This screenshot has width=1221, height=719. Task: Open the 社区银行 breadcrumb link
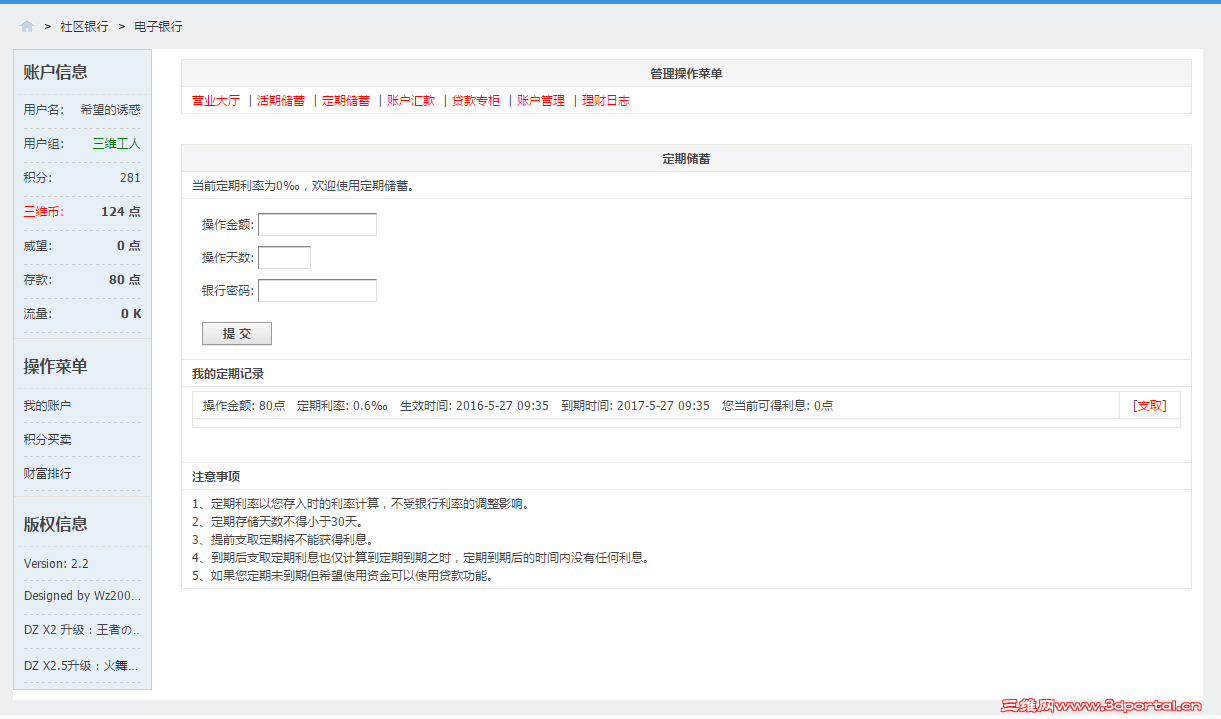tap(84, 27)
